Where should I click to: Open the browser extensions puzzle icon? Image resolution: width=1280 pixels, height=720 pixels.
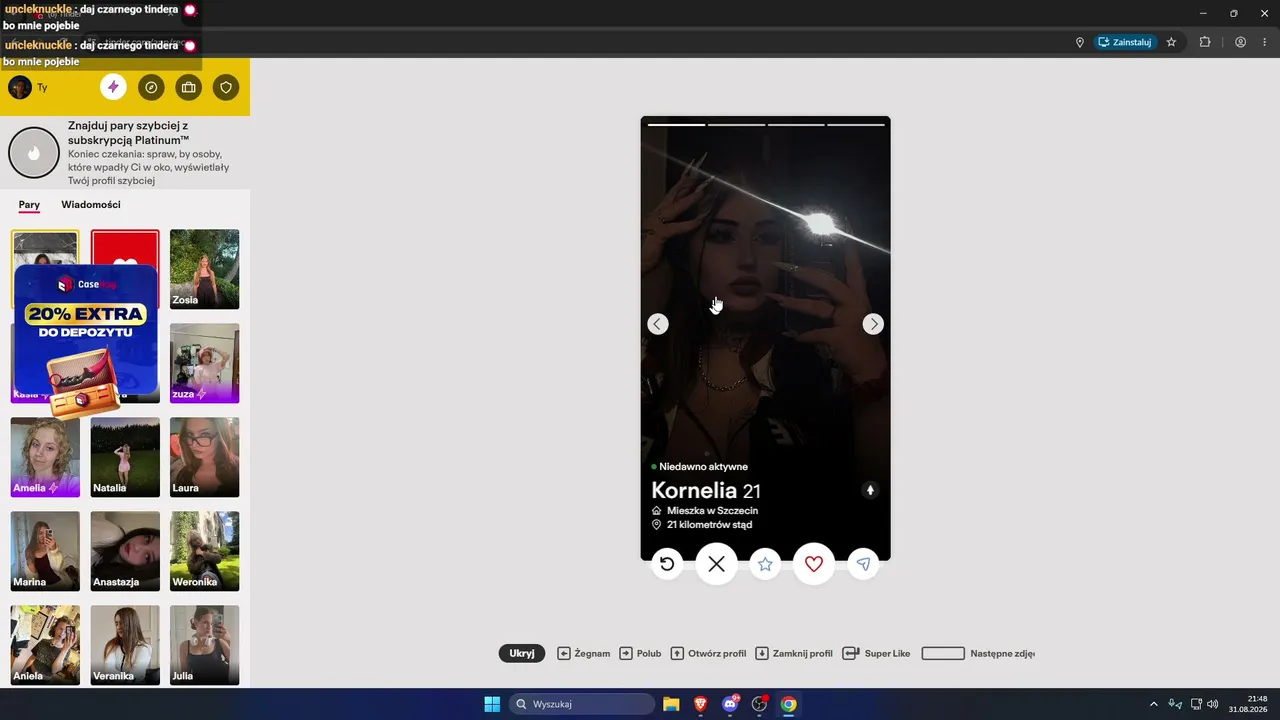point(1204,42)
